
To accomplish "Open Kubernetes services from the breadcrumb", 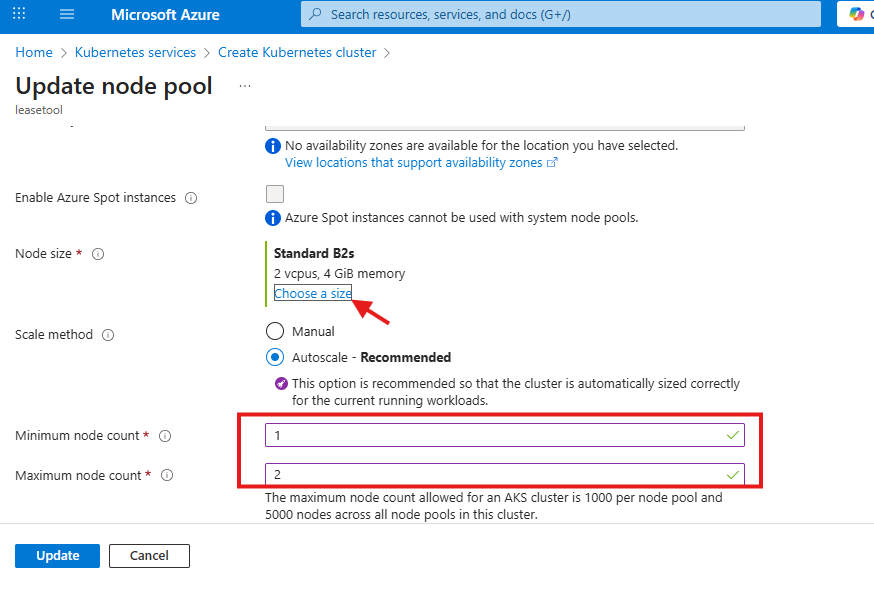I will 135,52.
